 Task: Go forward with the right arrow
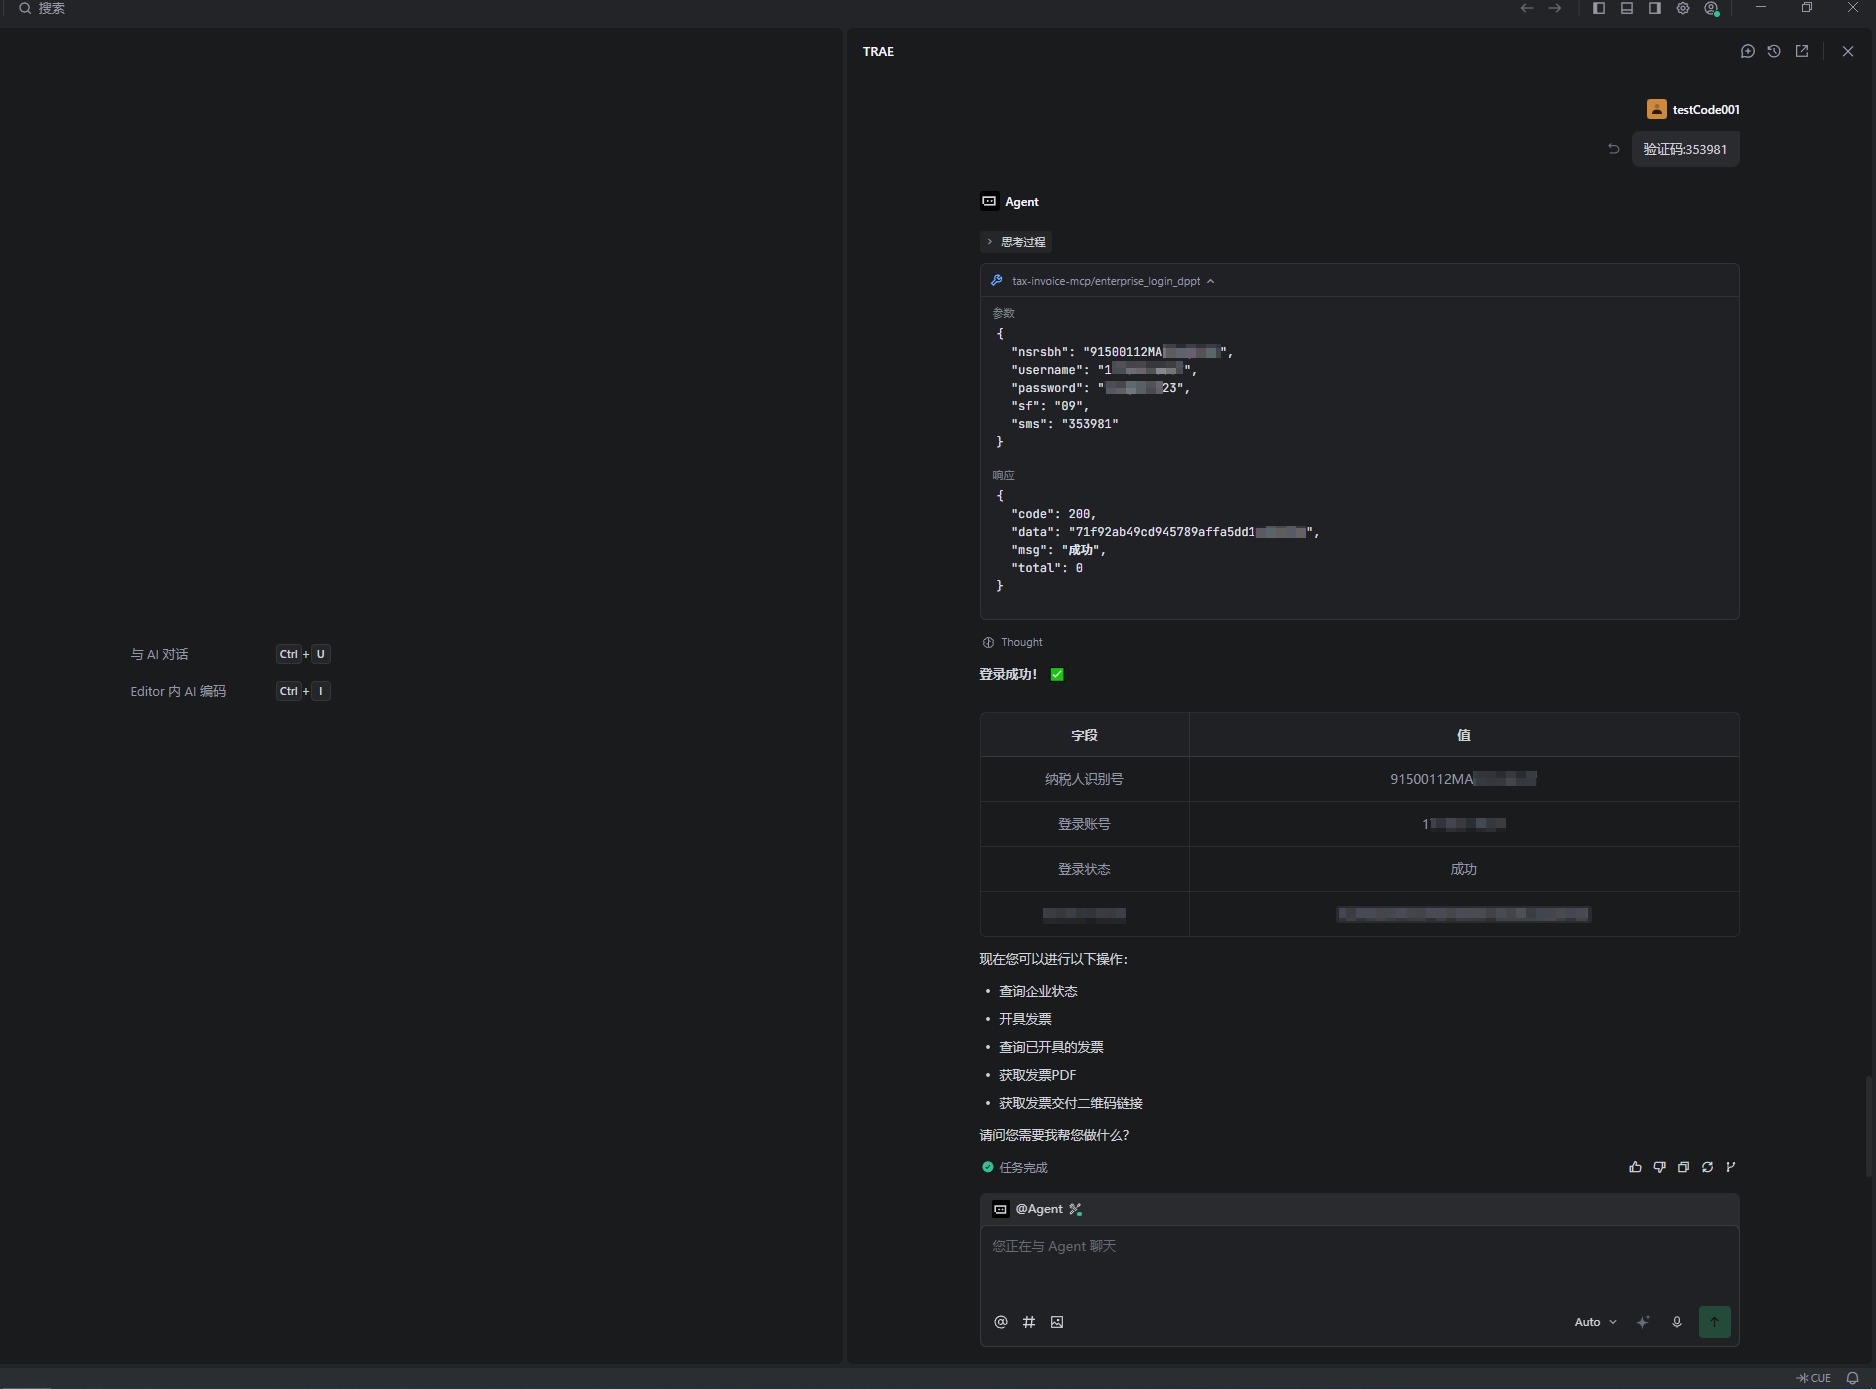pos(1555,8)
